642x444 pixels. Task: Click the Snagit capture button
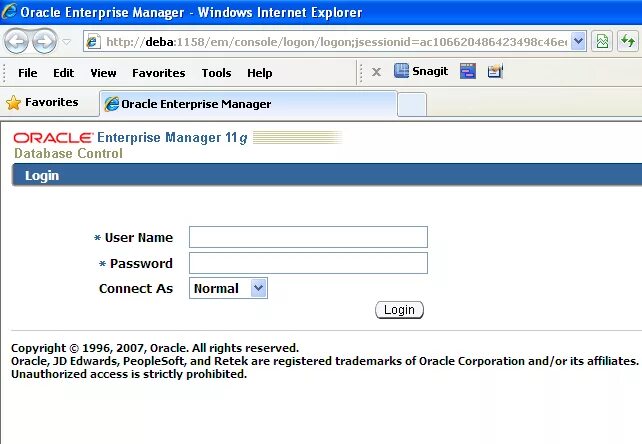[421, 71]
